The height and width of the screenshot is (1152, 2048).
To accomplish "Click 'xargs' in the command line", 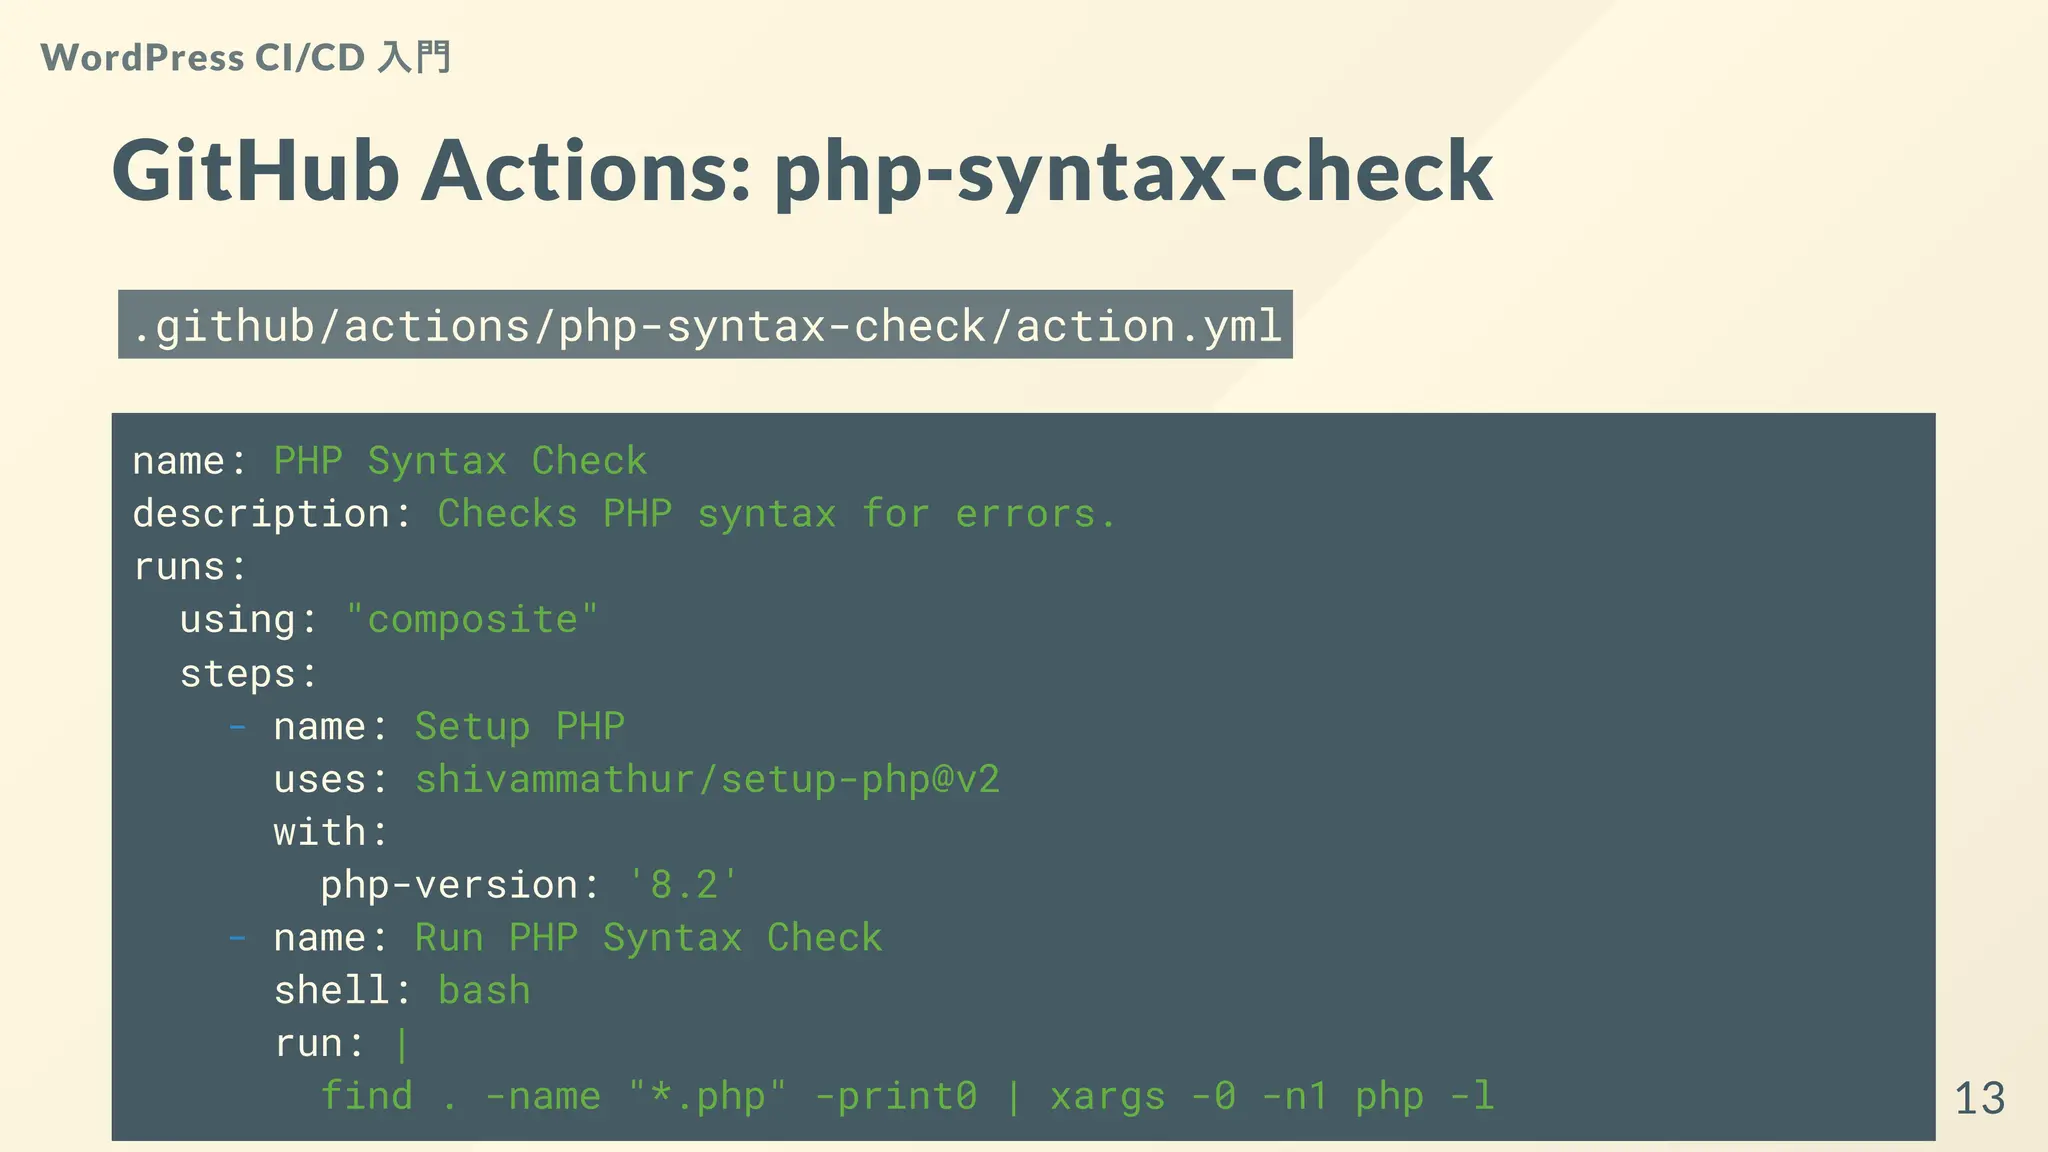I will point(1107,1097).
